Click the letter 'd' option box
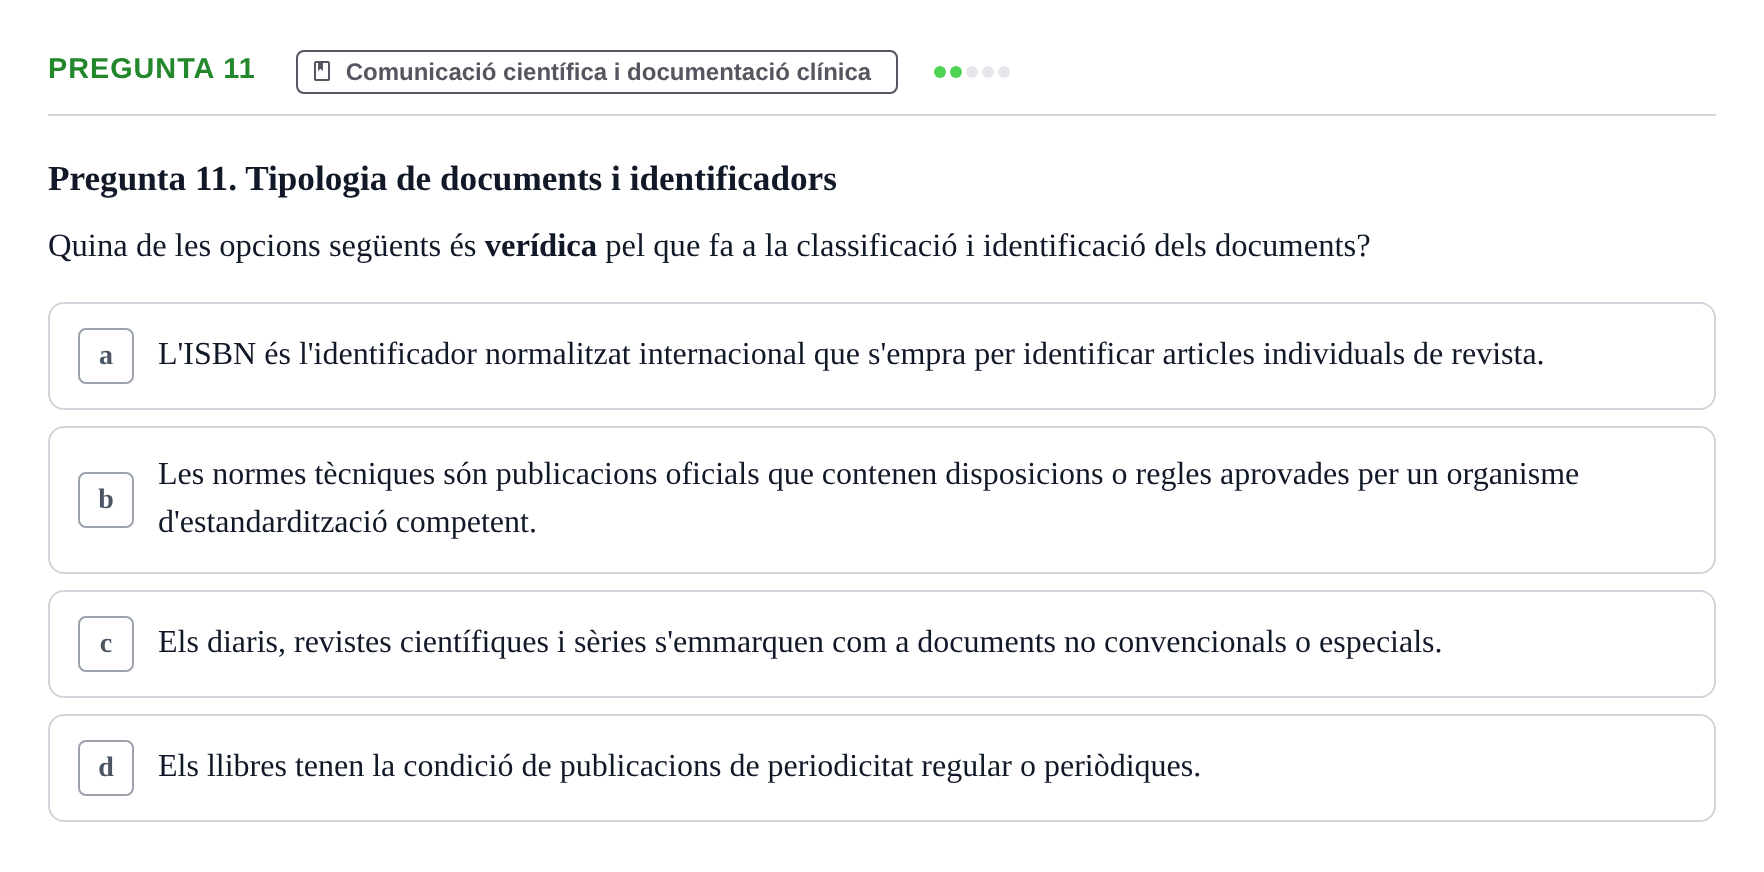1764x872 pixels. click(106, 768)
